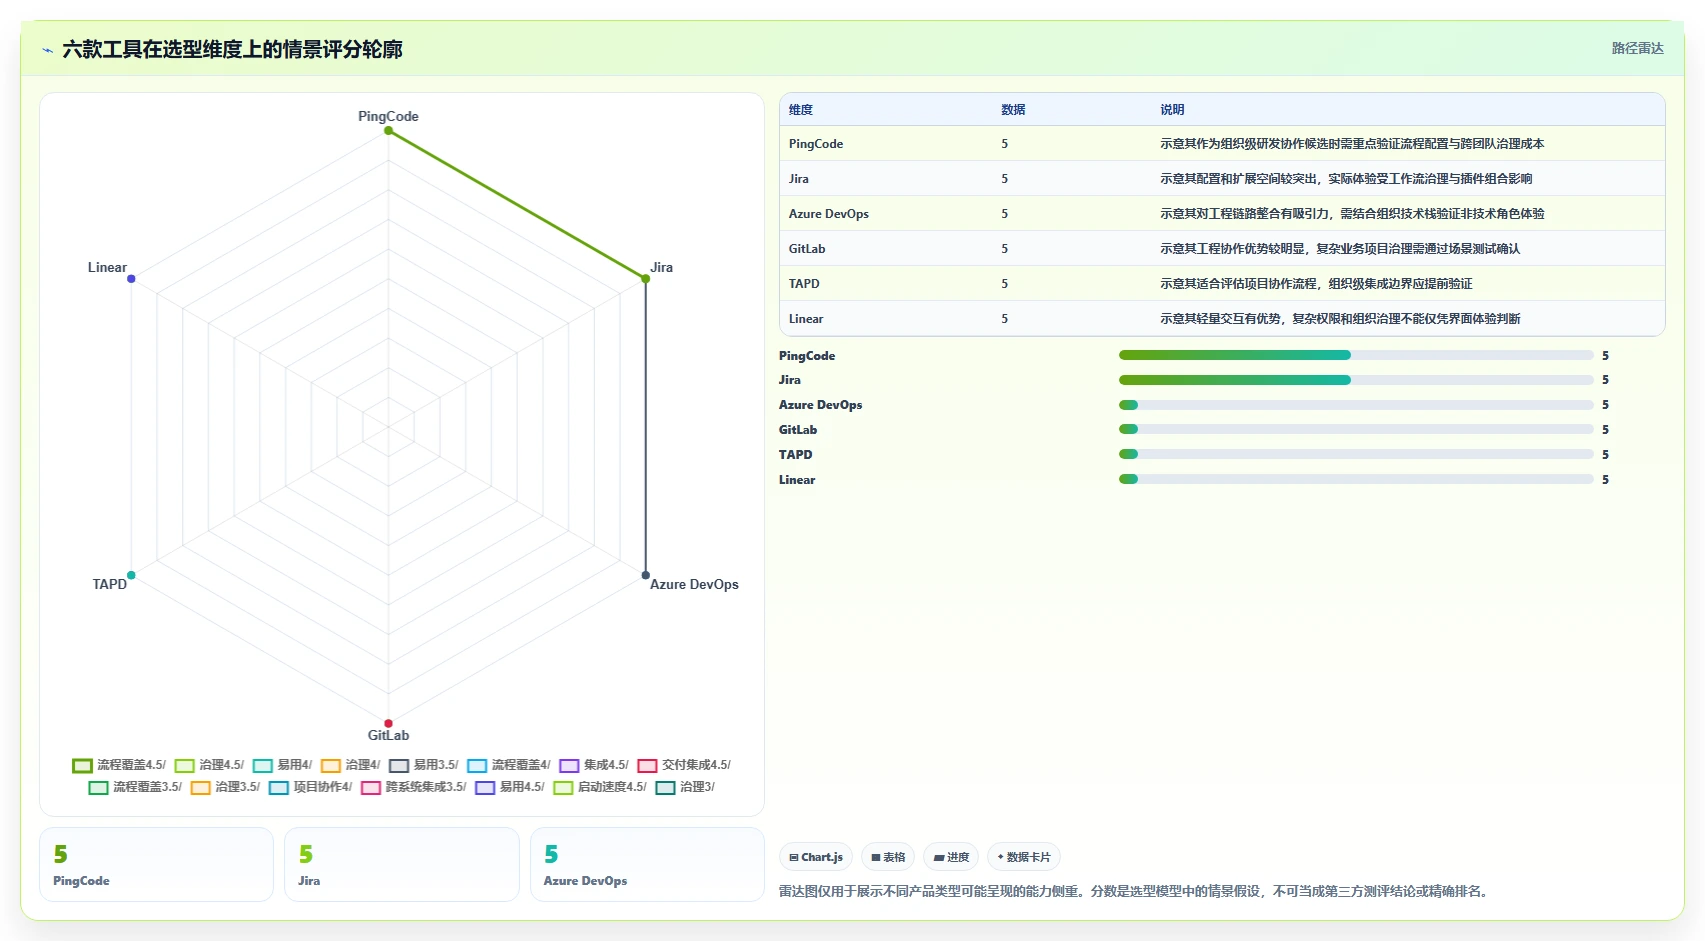Viewport: 1705px width, 941px height.
Task: Click the Linear progress bar
Action: coord(1356,479)
